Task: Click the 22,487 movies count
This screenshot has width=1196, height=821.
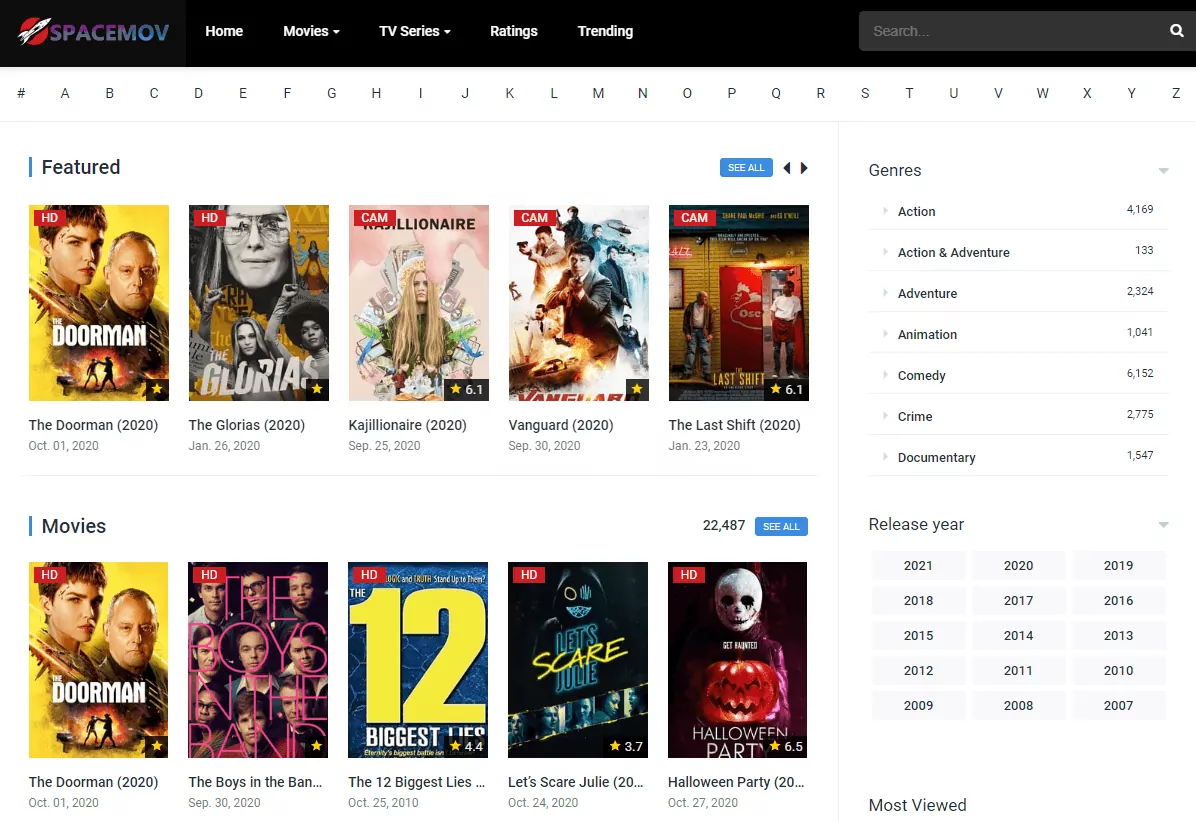Action: 724,526
